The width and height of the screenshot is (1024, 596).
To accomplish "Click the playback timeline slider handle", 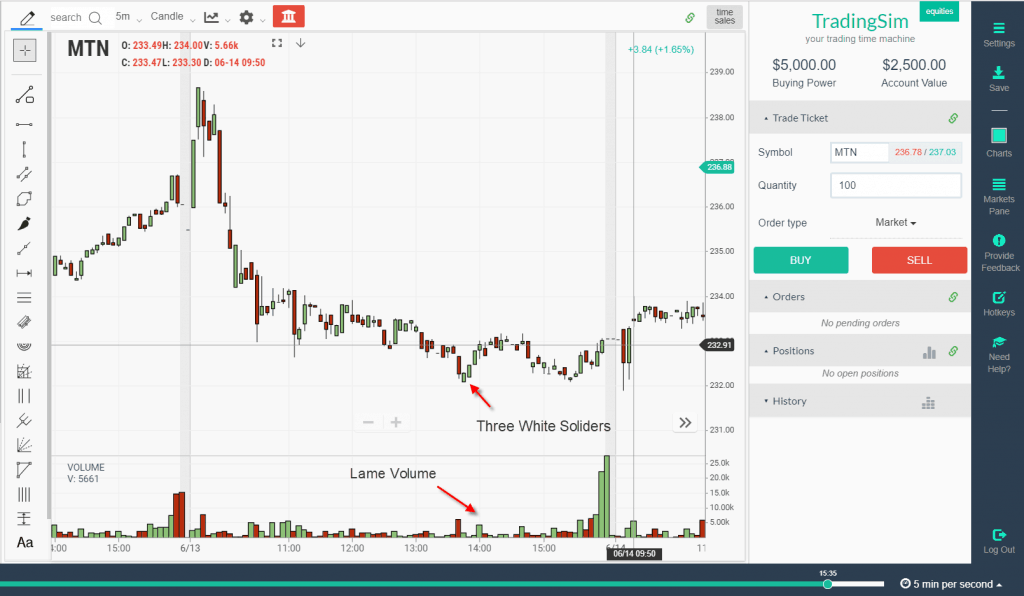I will [827, 584].
